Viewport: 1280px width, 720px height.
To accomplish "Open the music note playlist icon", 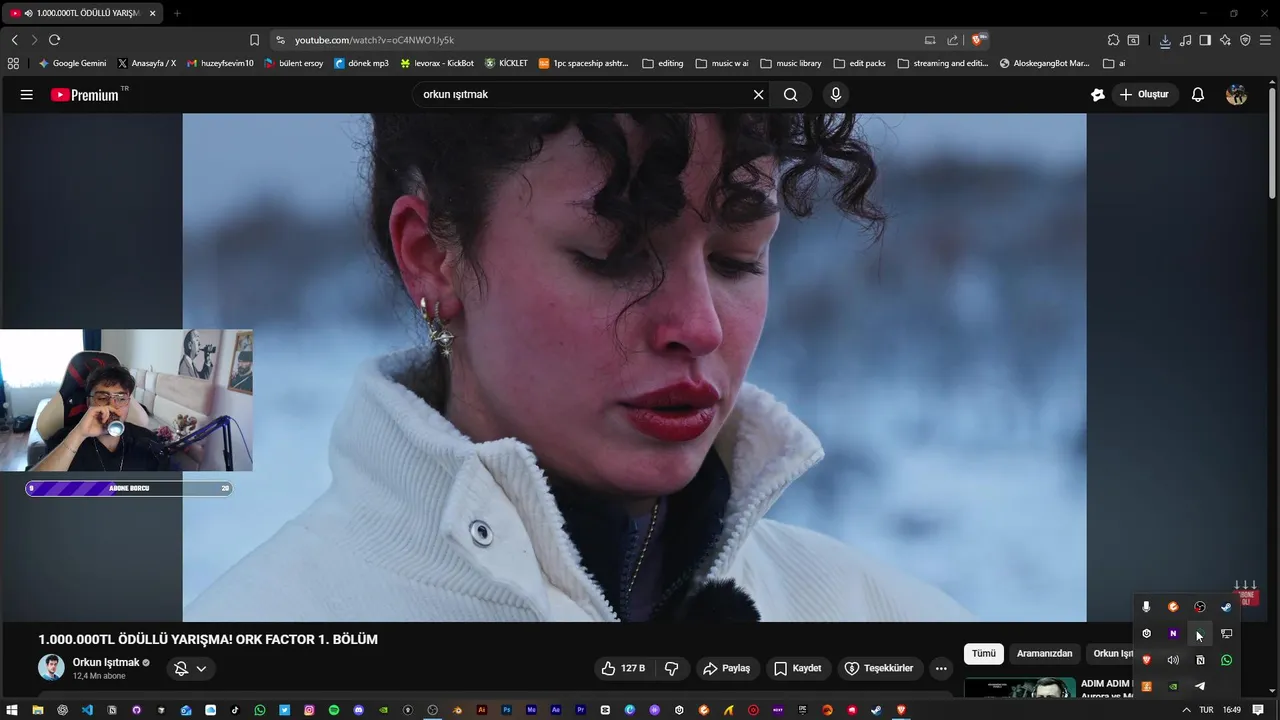I will coord(1186,40).
